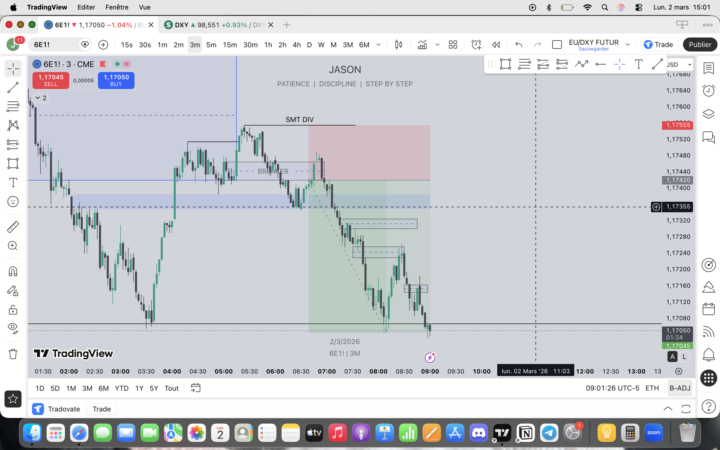Open the Vue menu in menu bar
The image size is (720, 450).
pos(145,7)
